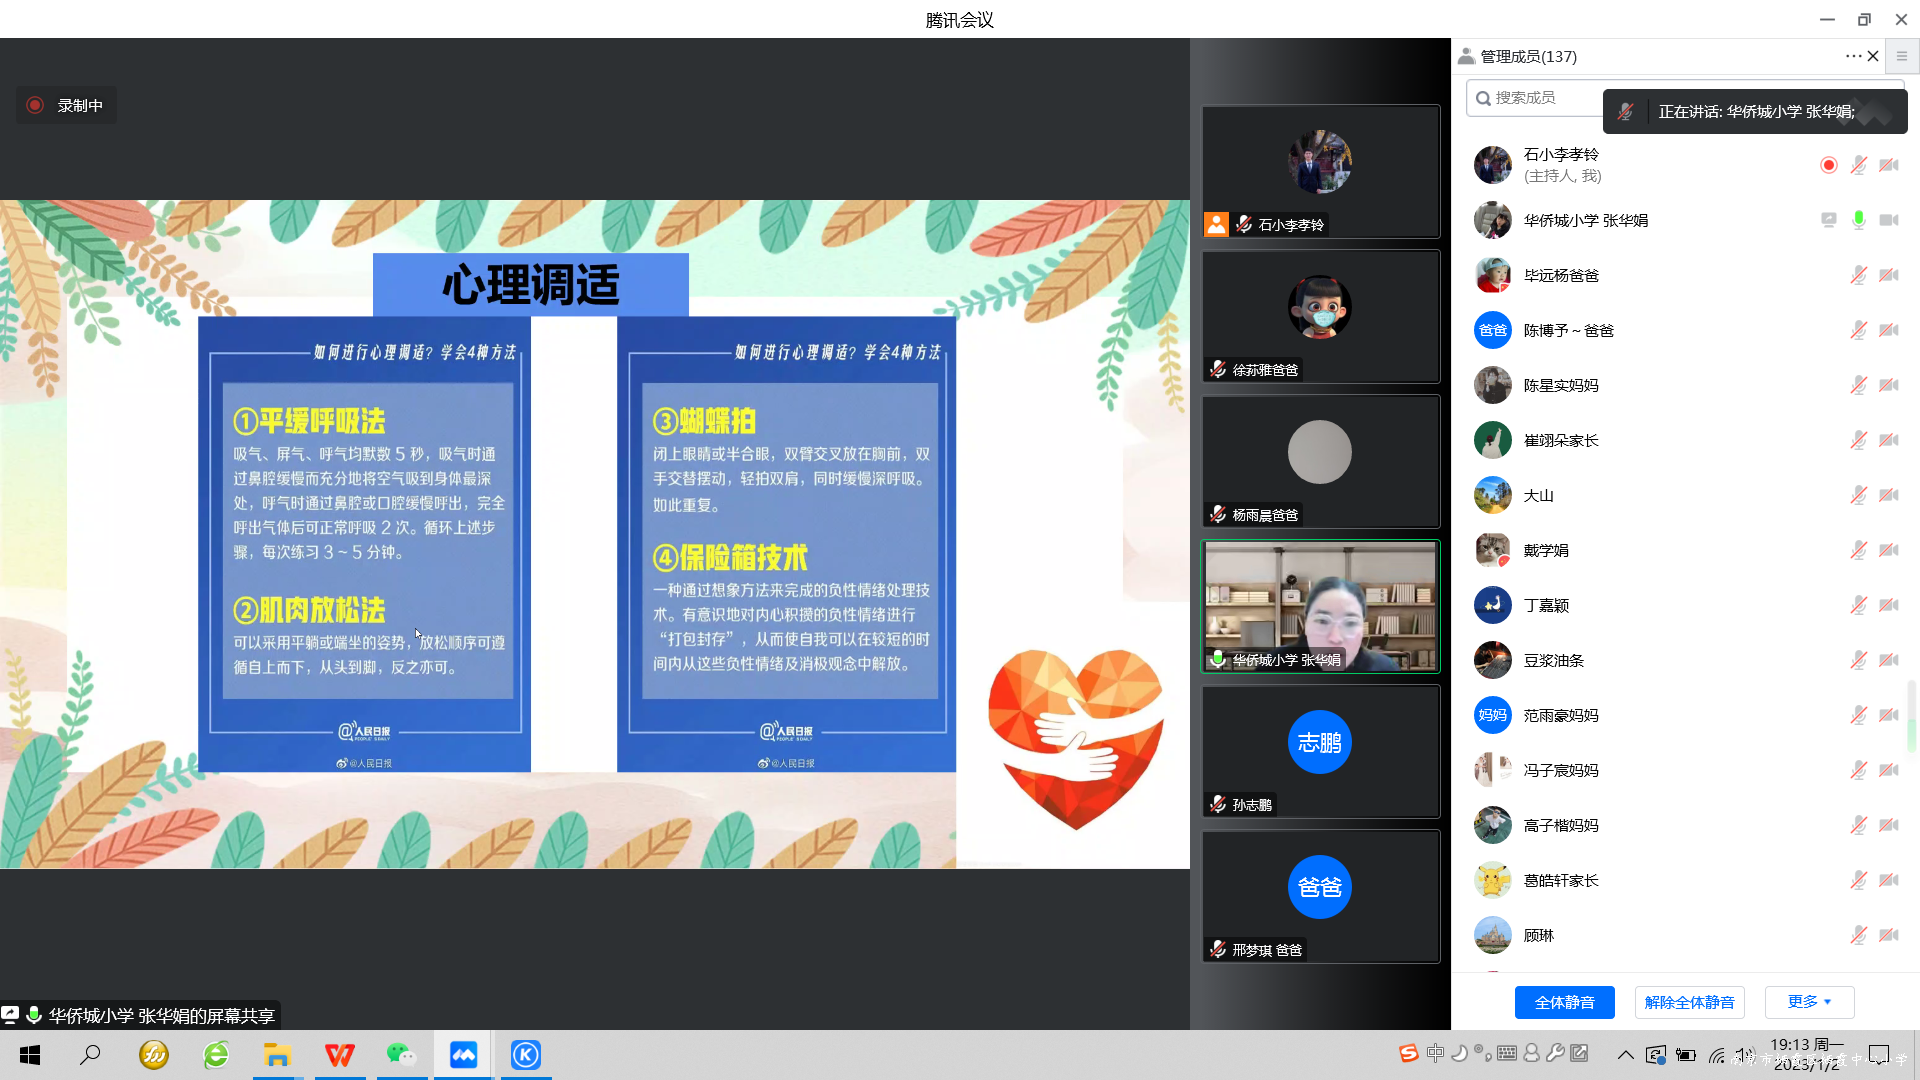The width and height of the screenshot is (1920, 1080).
Task: Open WeChat from taskbar
Action: tap(402, 1055)
